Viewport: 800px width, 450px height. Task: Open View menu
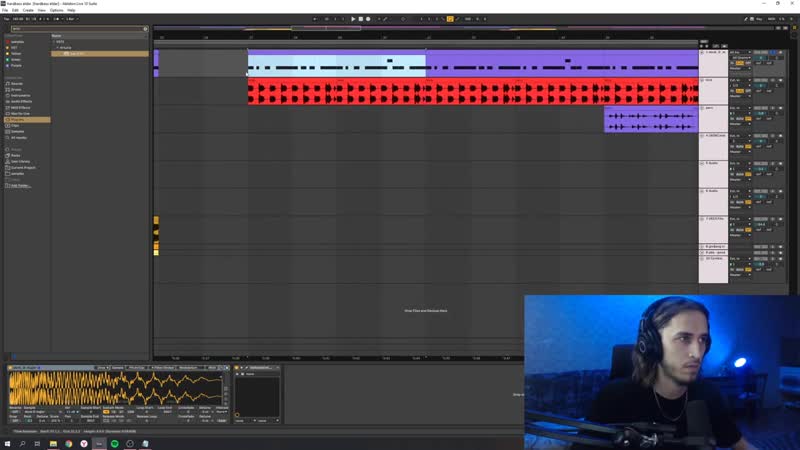[42, 10]
